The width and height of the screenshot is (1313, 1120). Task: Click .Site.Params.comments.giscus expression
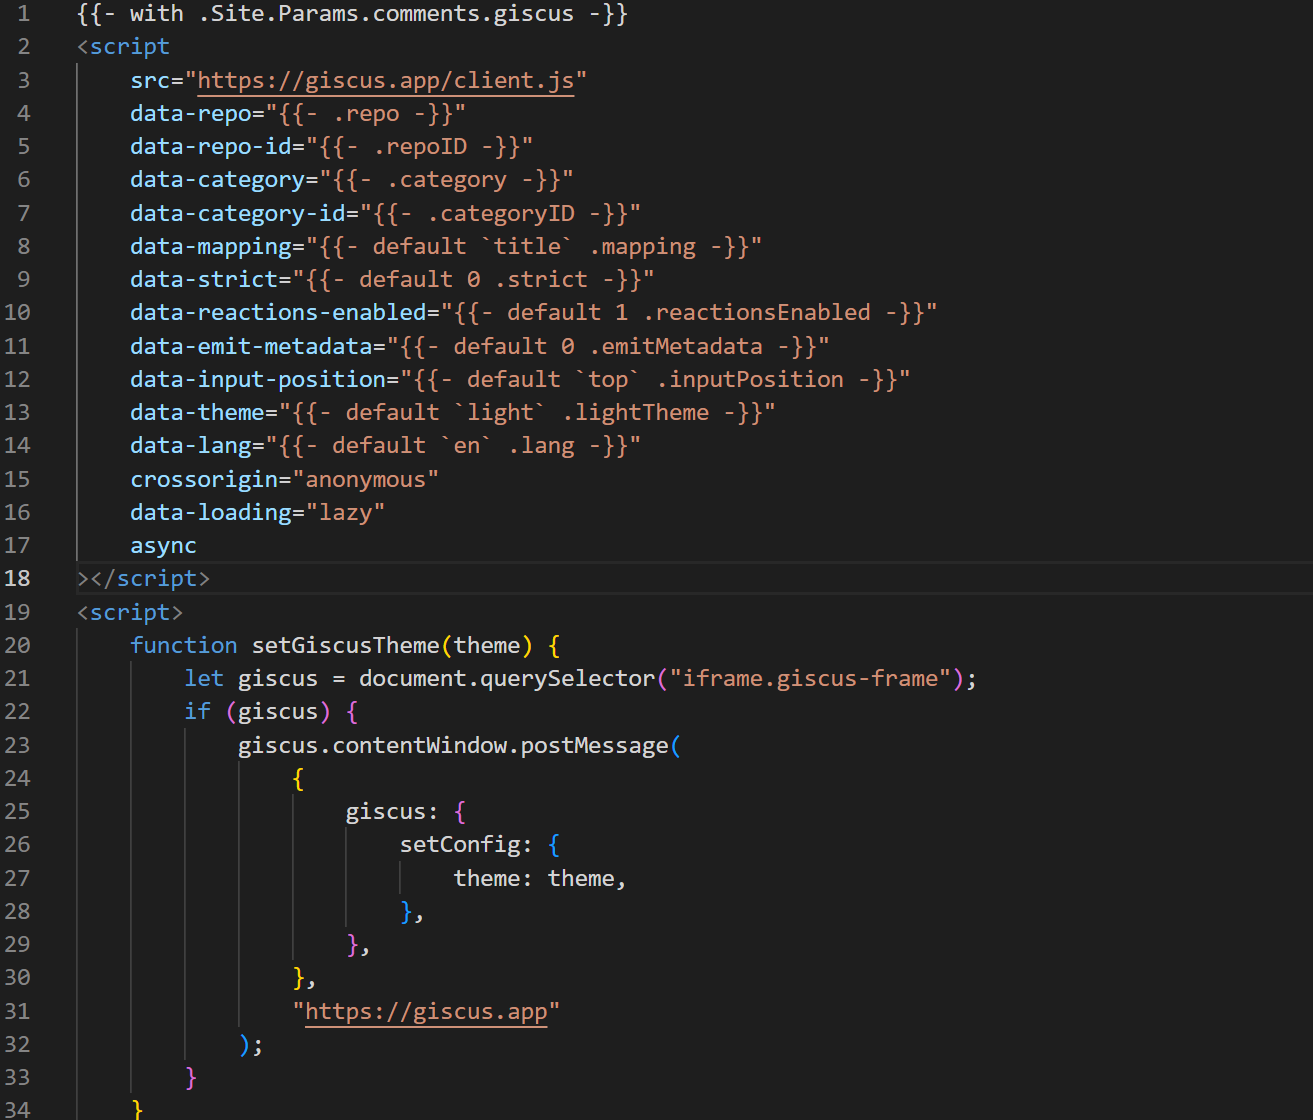pyautogui.click(x=386, y=14)
